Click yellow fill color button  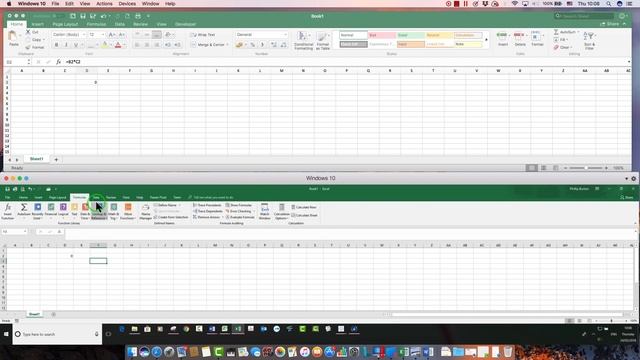(105, 45)
